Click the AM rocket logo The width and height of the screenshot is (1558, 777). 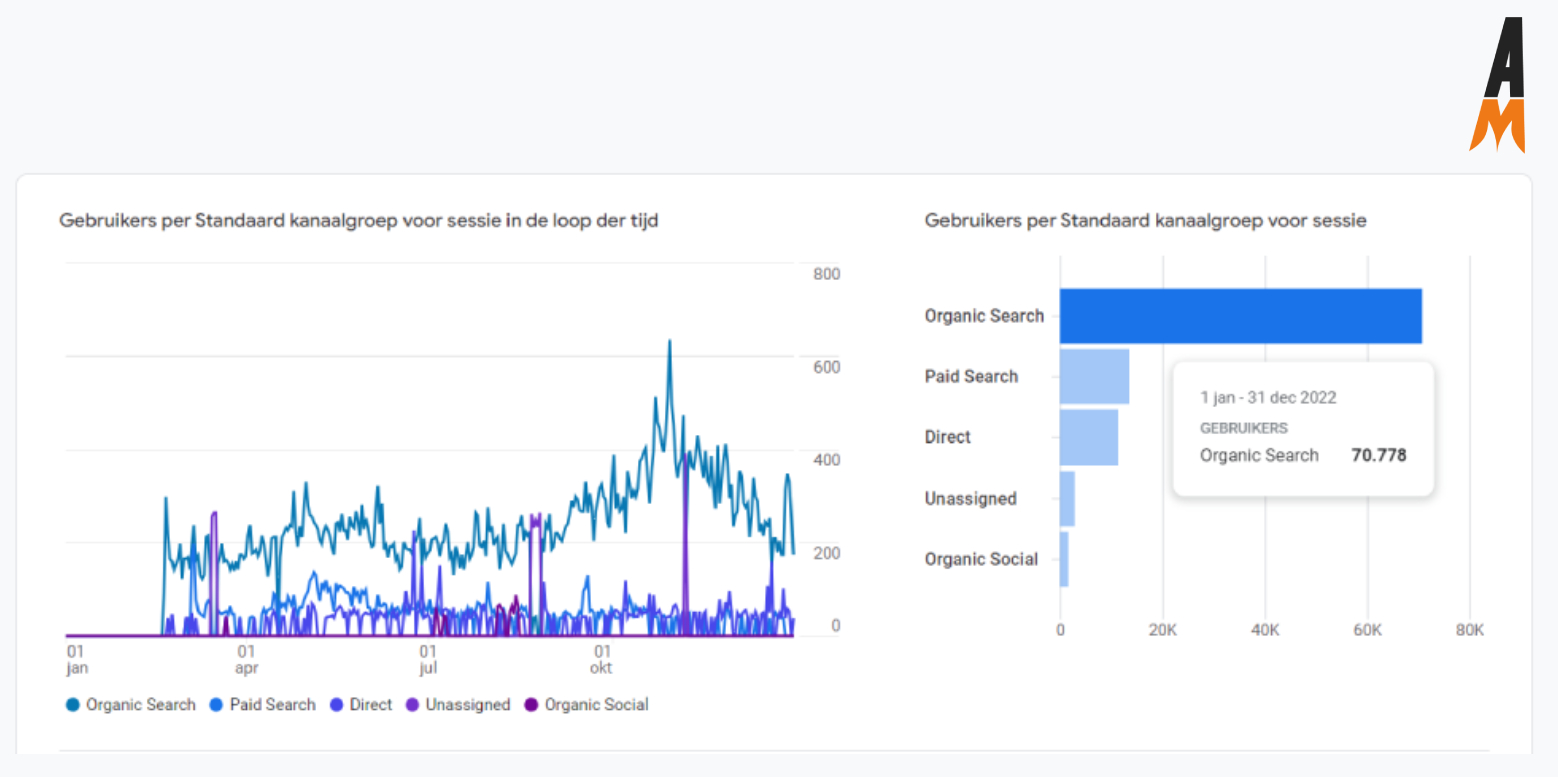[x=1497, y=85]
